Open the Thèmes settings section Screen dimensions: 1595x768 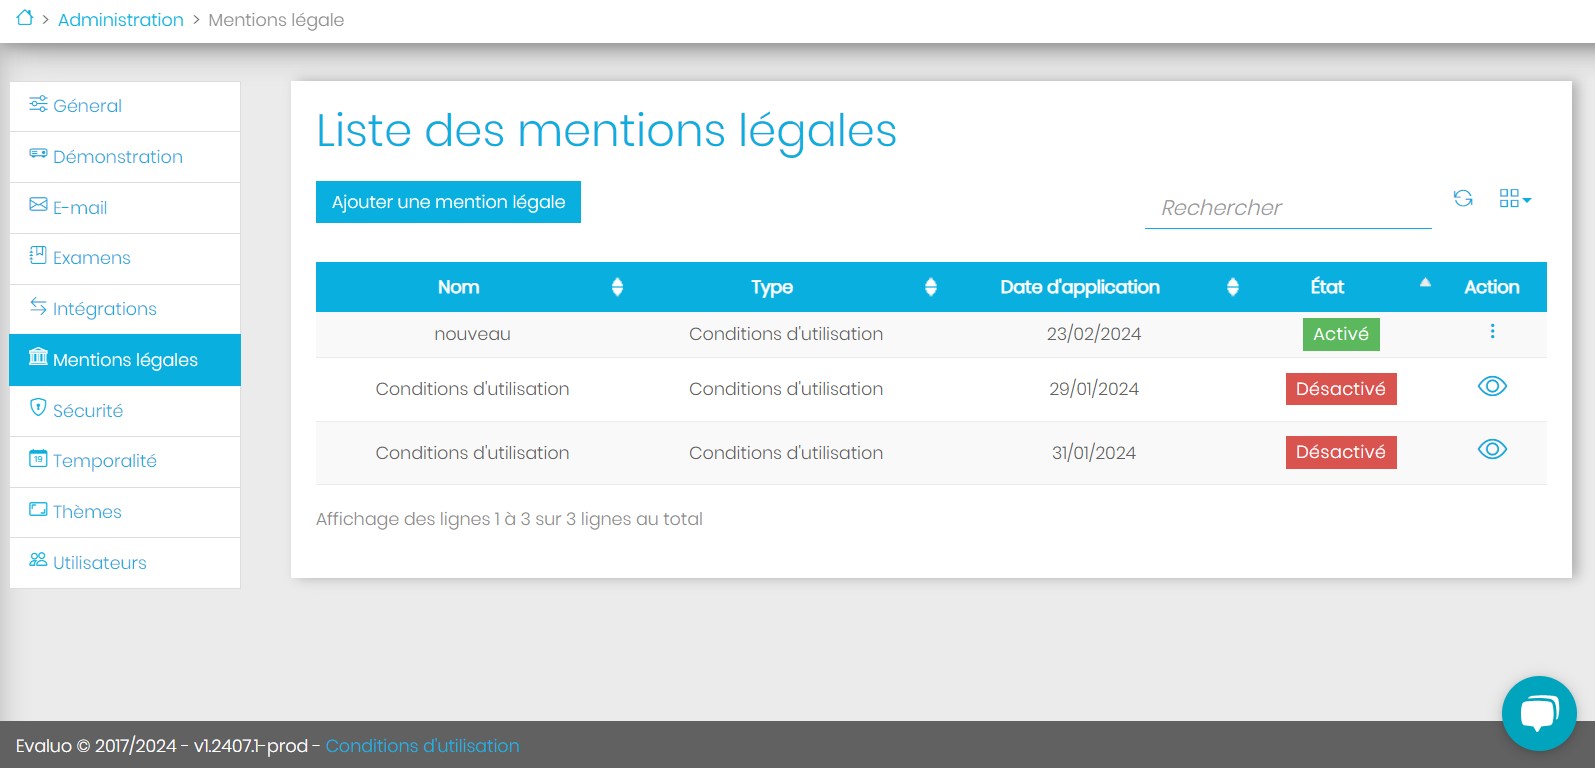(87, 512)
